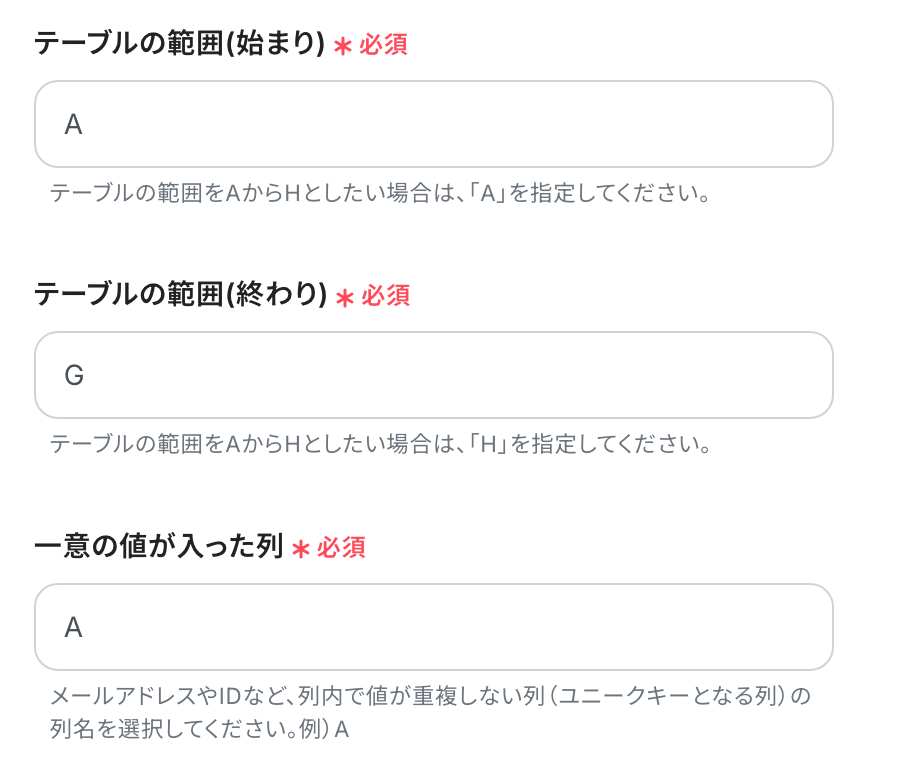Click the 一意の値が入った列 label text
This screenshot has height=768, width=904.
pos(159,546)
